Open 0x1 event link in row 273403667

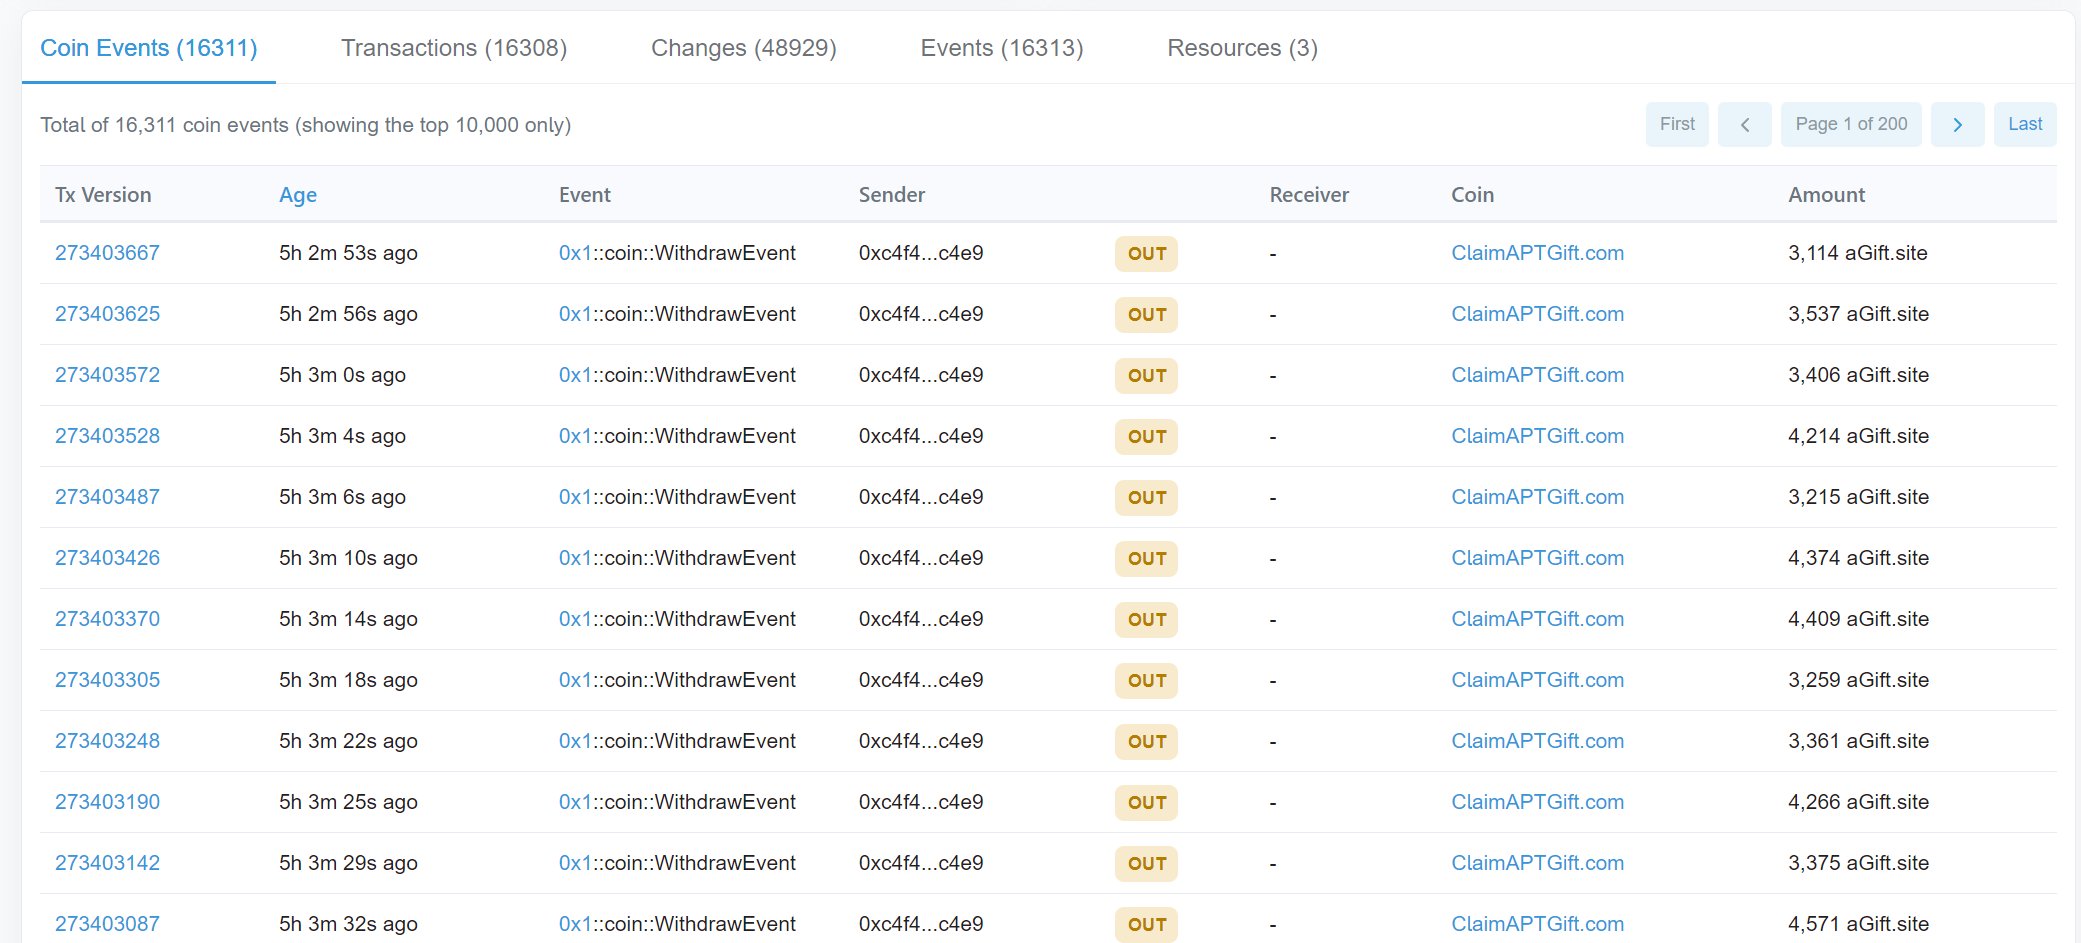point(575,253)
